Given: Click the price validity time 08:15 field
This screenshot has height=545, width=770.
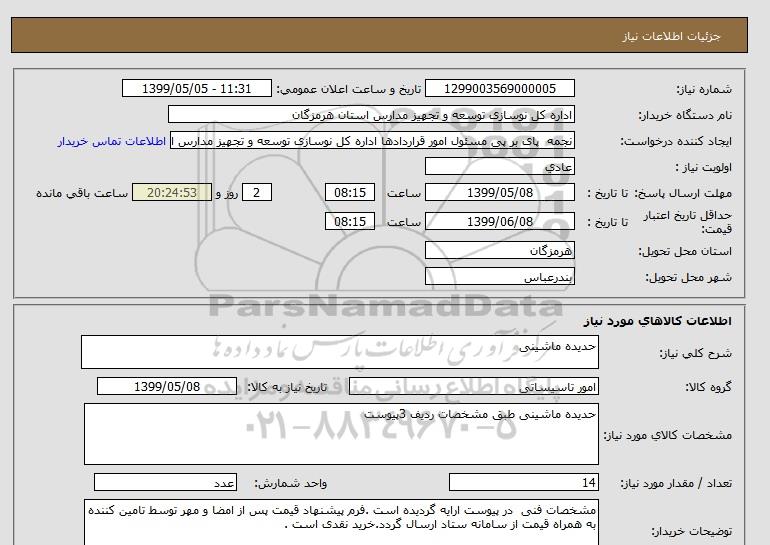Looking at the screenshot, I should 350,221.
